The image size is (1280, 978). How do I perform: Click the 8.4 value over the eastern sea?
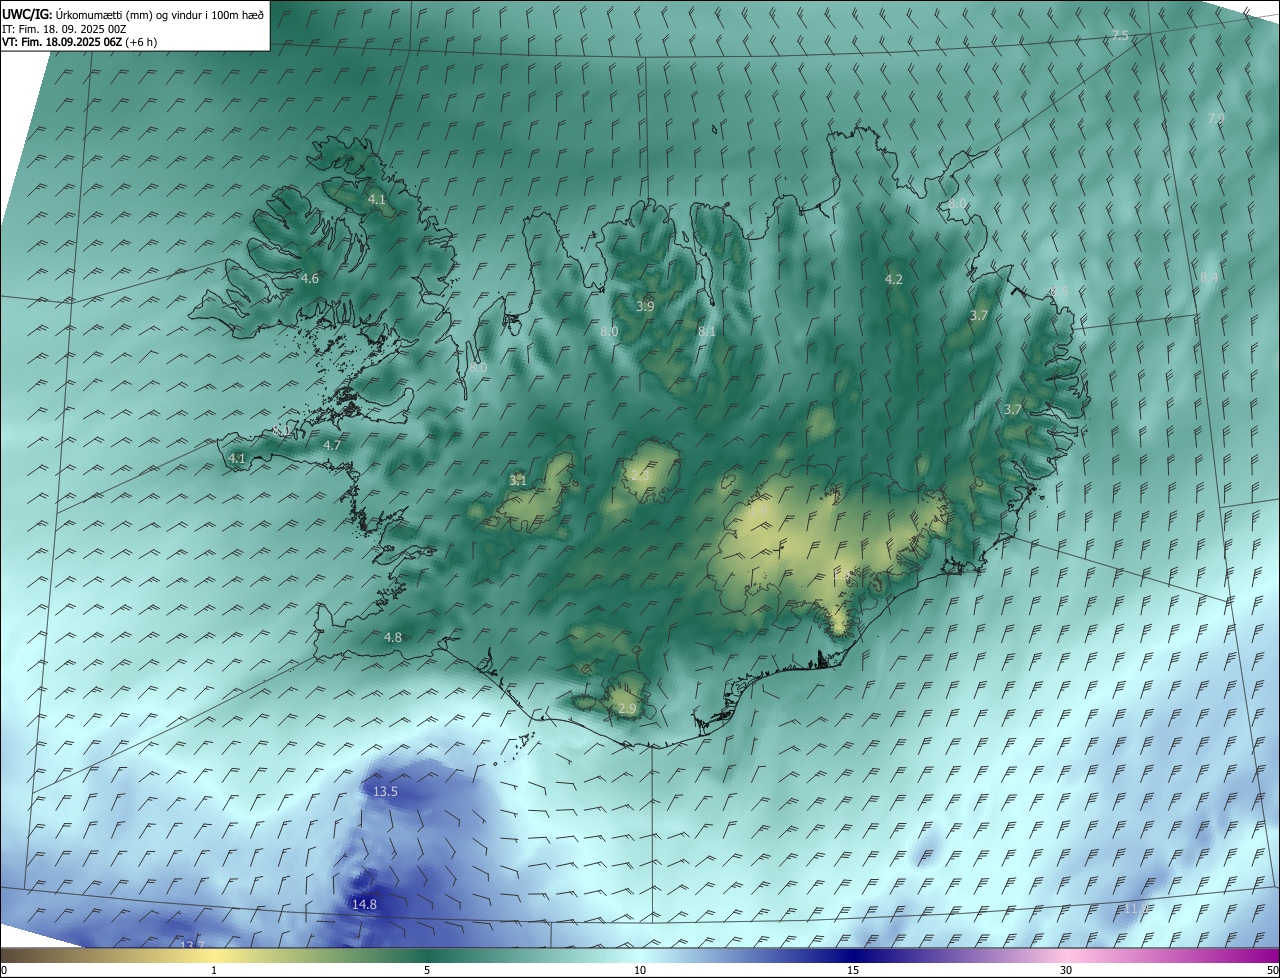click(x=1209, y=277)
